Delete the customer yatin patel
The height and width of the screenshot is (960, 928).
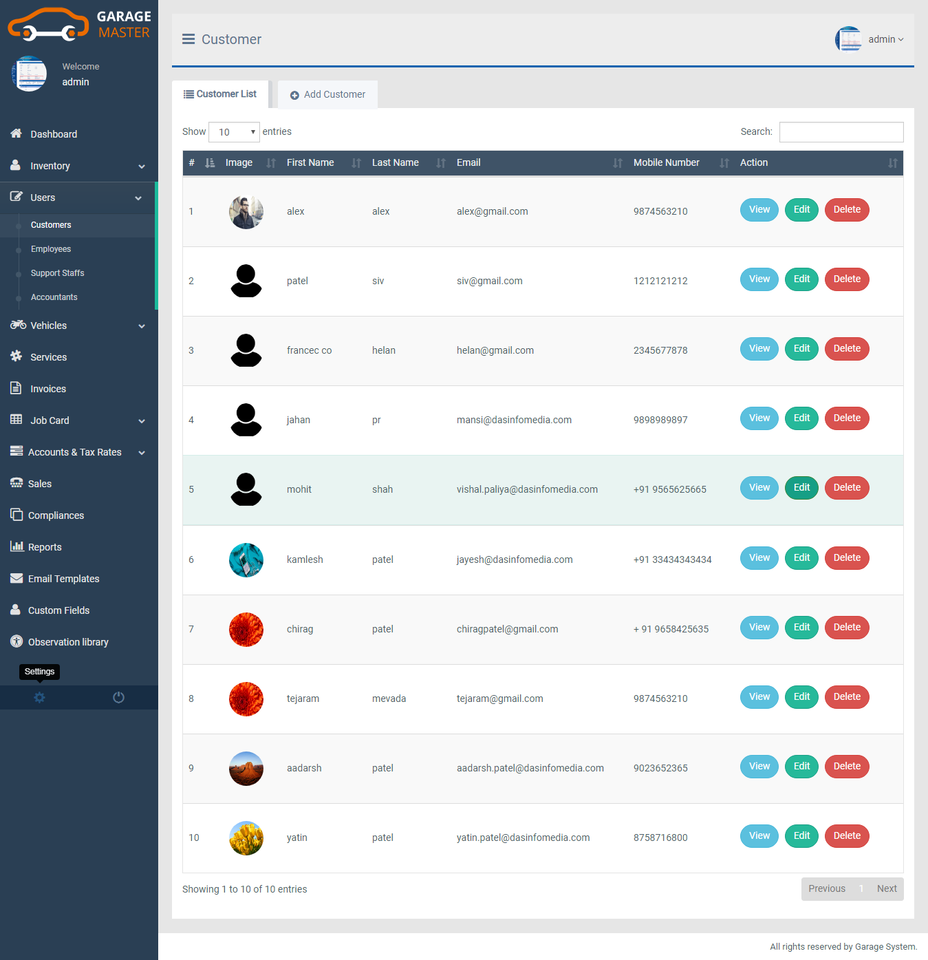[846, 836]
